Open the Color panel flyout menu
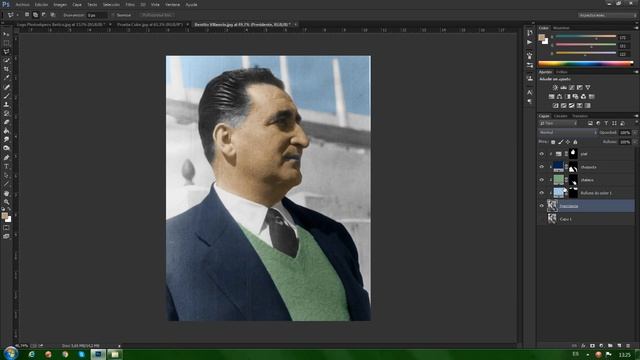 pyautogui.click(x=636, y=28)
